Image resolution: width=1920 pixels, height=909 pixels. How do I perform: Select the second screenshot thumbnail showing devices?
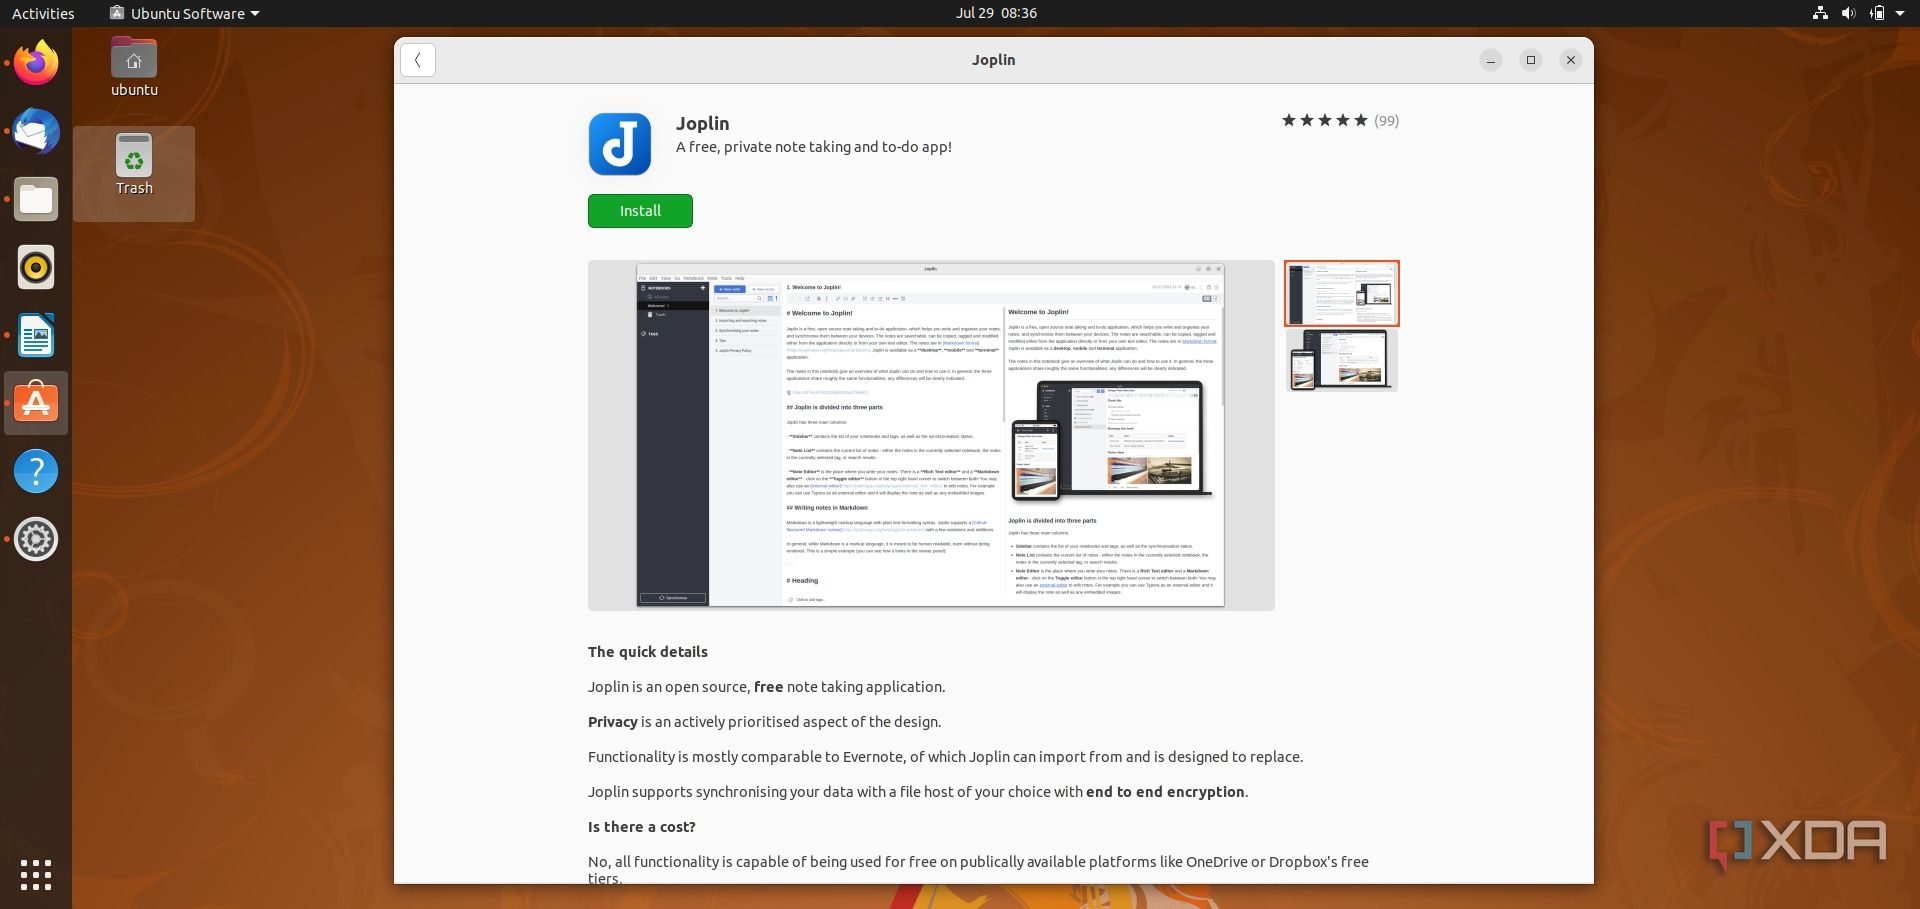pos(1342,359)
